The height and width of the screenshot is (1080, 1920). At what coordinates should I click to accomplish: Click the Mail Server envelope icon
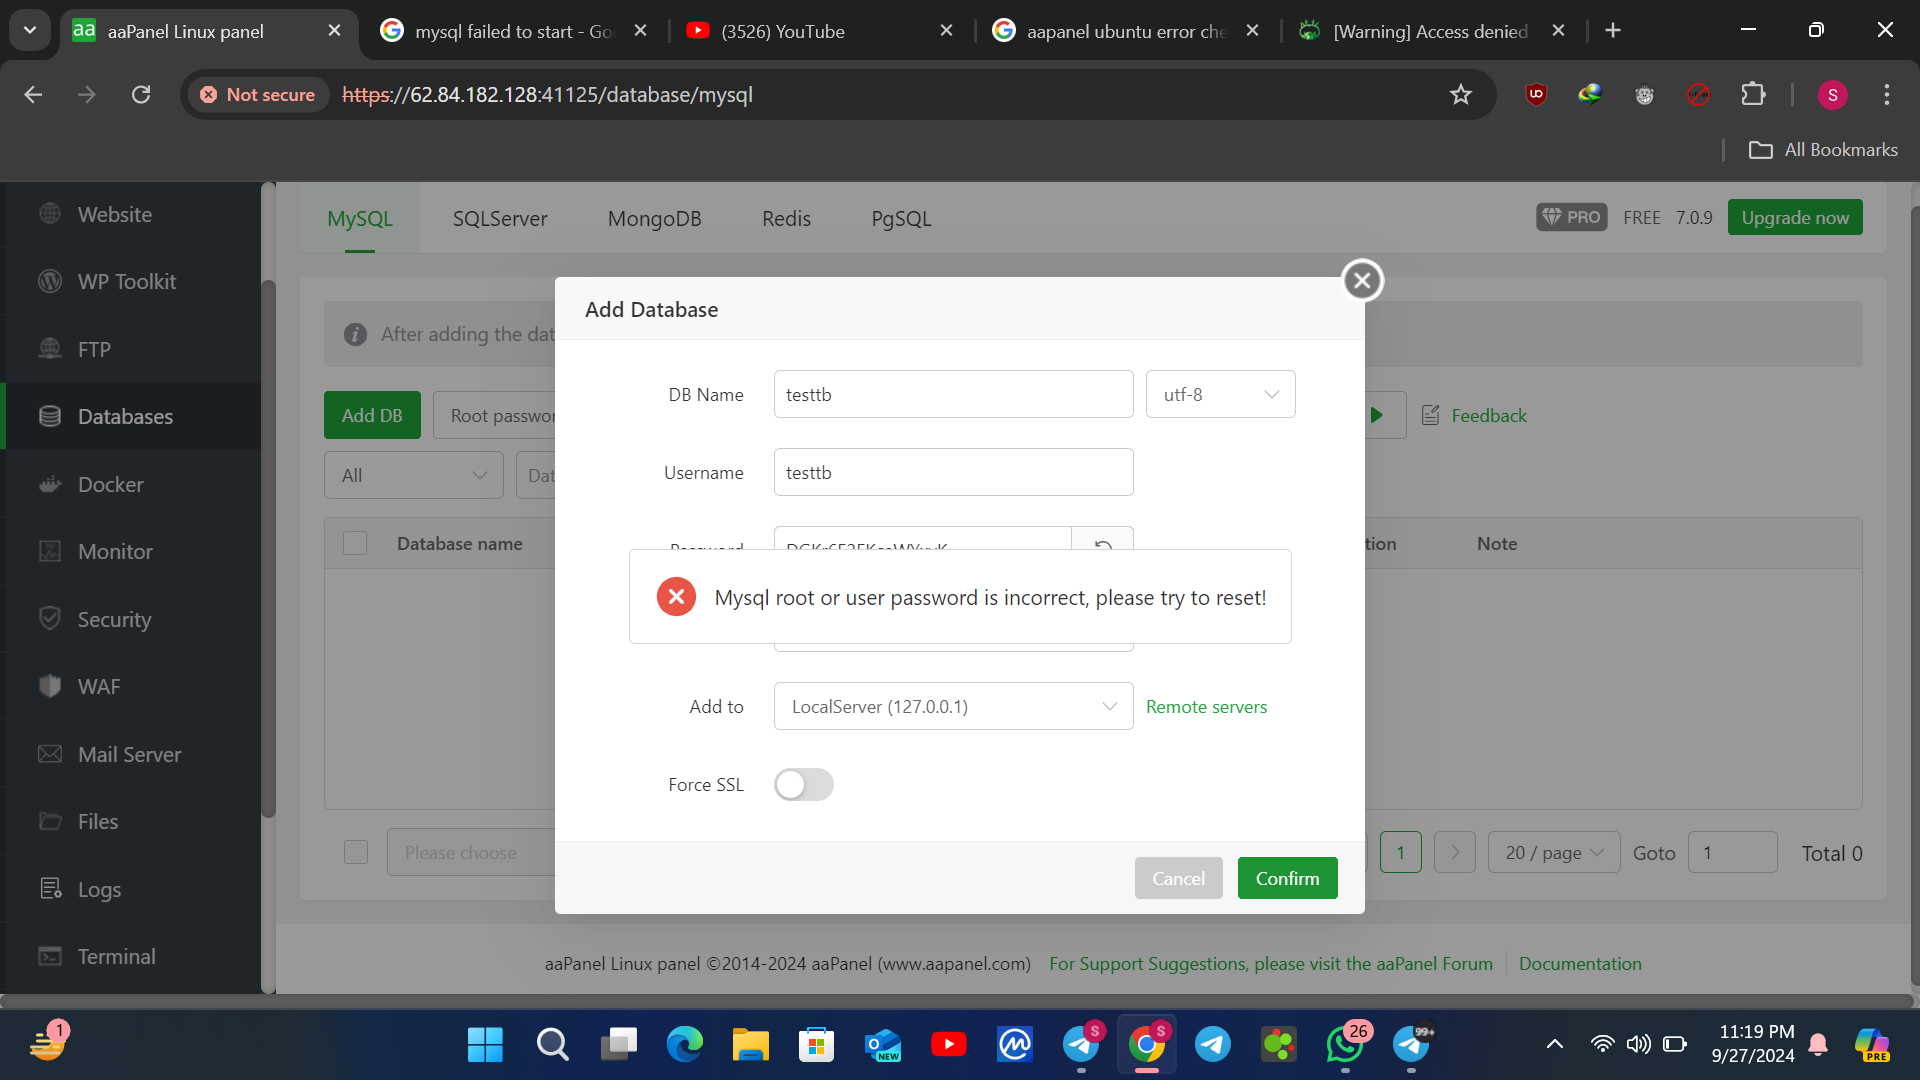50,755
